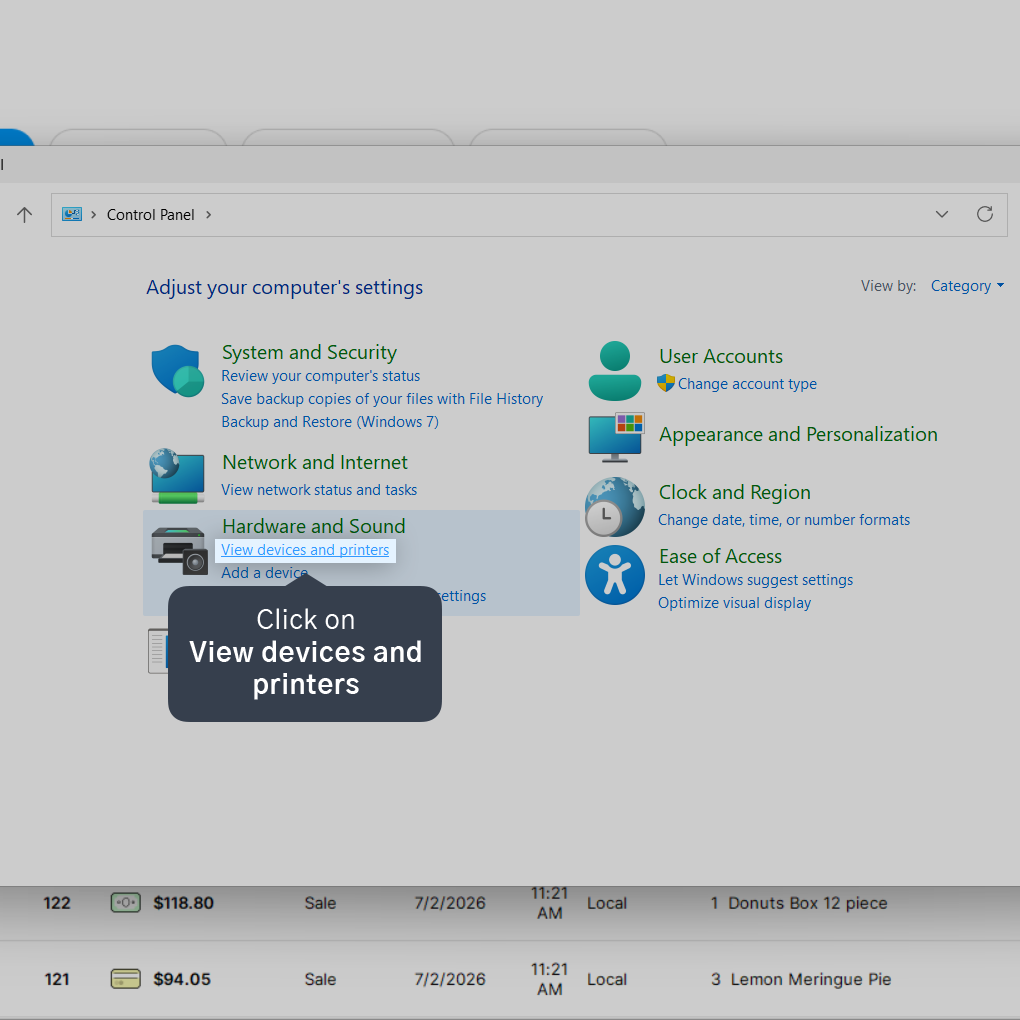Select the Control Panel breadcrumb
This screenshot has width=1020, height=1020.
pyautogui.click(x=150, y=215)
